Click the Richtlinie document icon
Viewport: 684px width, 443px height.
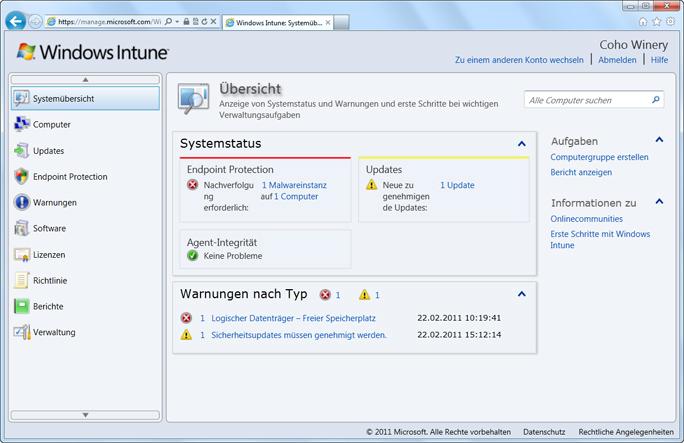pos(21,280)
